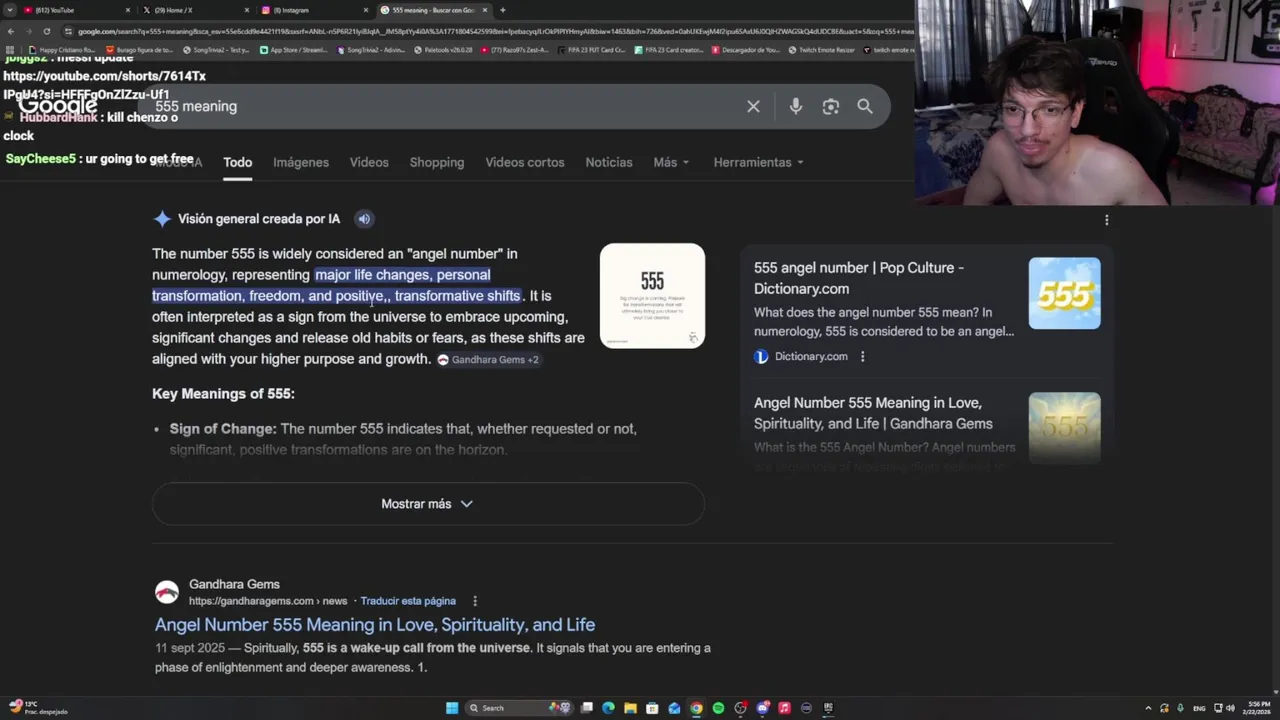
Task: Open the tab search dropdown arrow
Action: click(10, 10)
